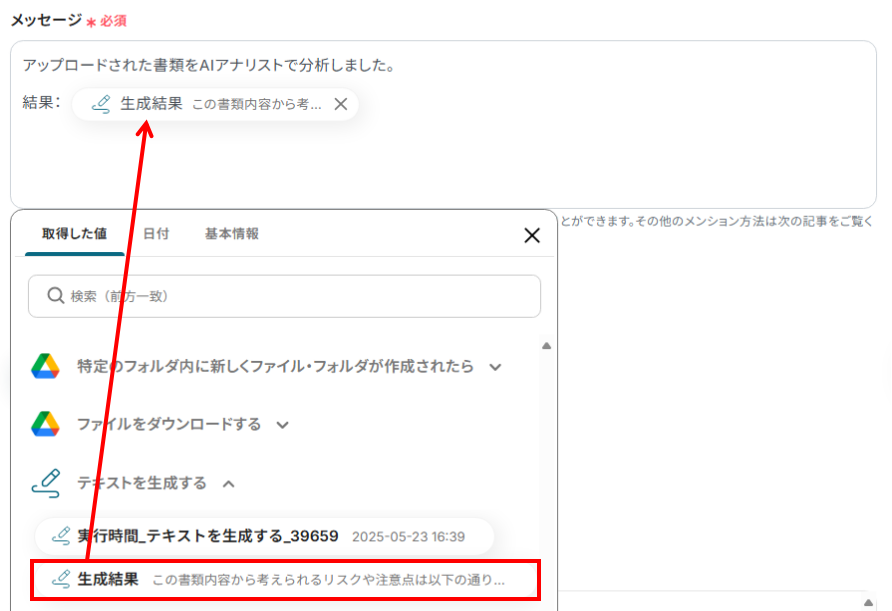Screen dimensions: 892x611
Task: Collapse the テキストを生成する section chevron
Action: 229,484
